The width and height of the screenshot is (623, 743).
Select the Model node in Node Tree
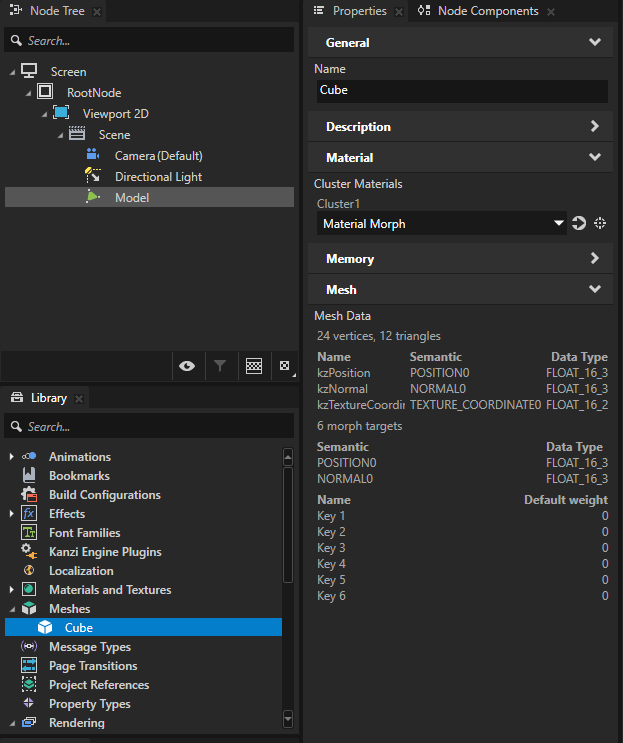(x=131, y=198)
